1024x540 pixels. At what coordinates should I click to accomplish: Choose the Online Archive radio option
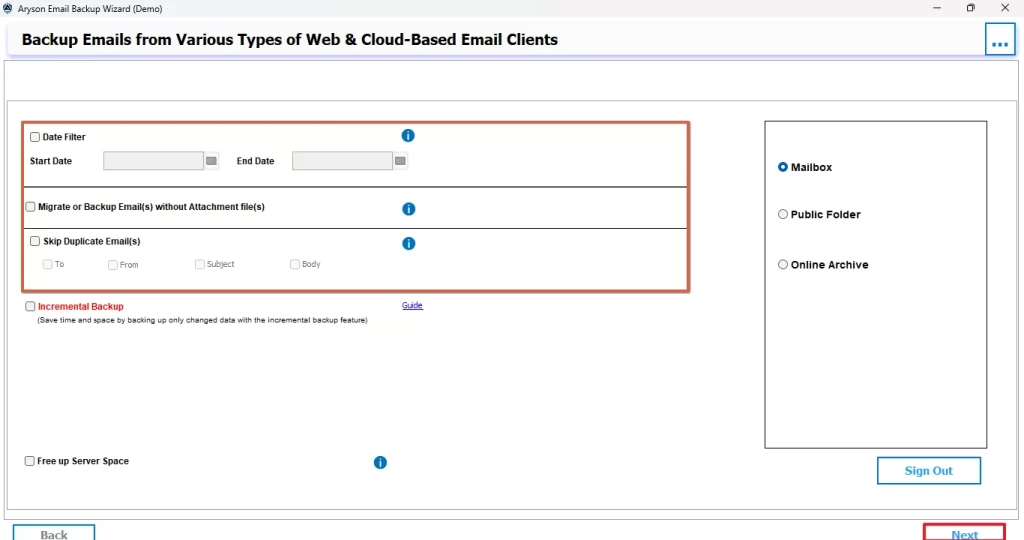point(783,265)
